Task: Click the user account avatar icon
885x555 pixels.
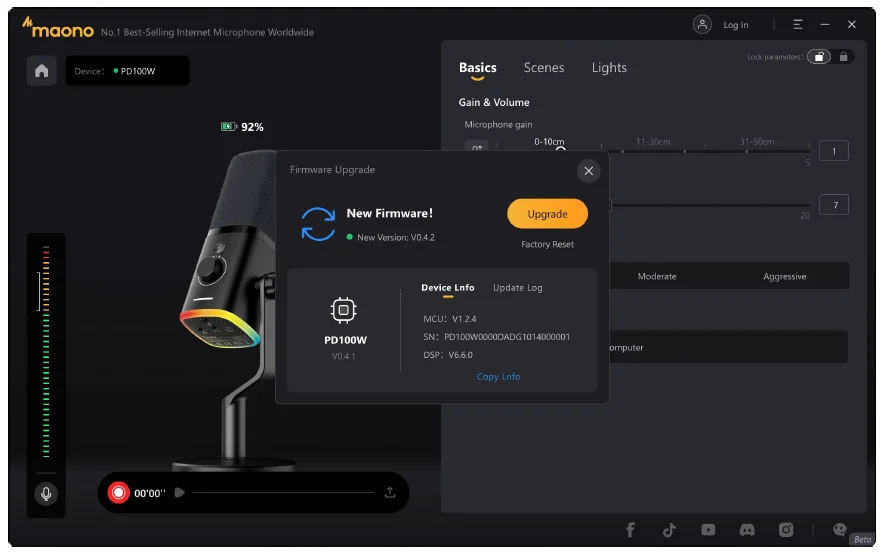Action: (703, 25)
